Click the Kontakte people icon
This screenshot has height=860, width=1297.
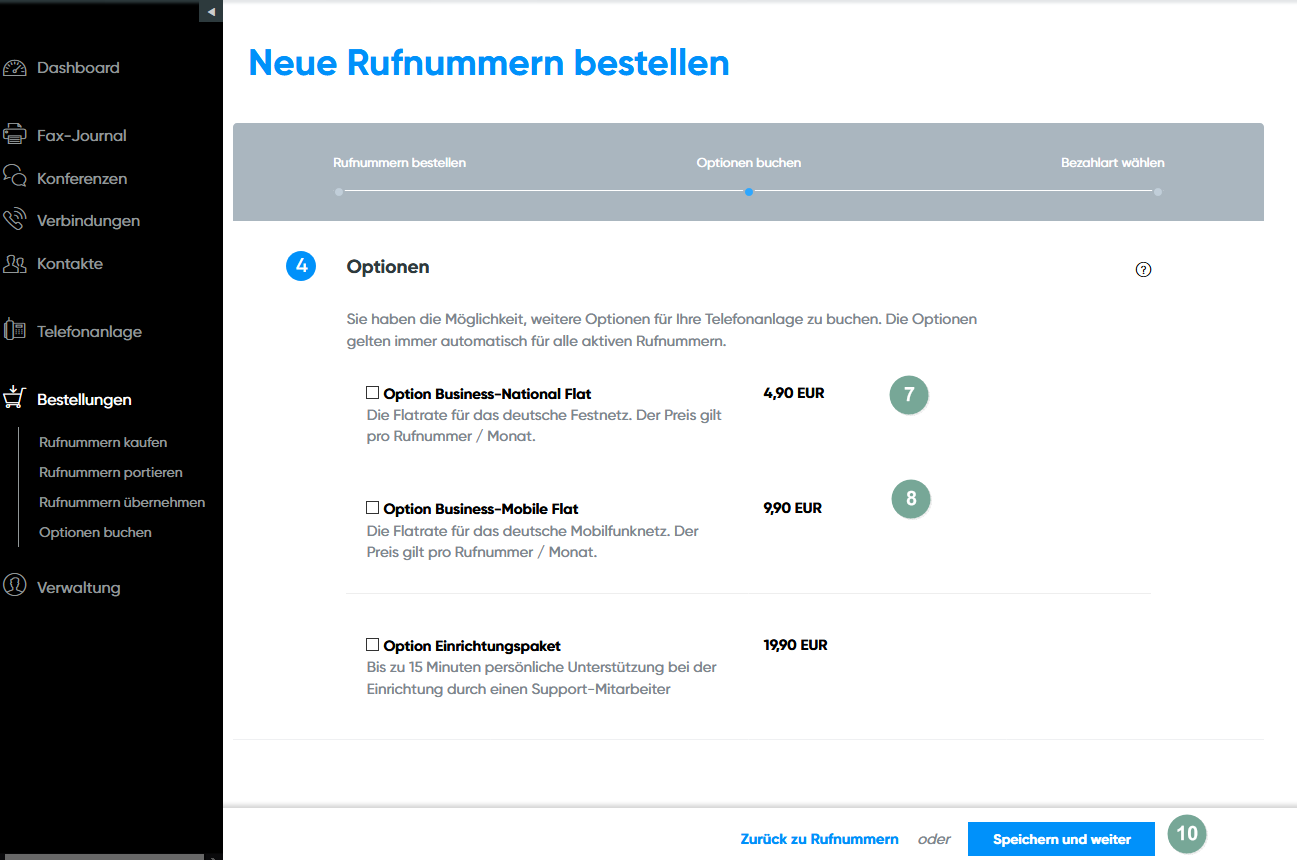click(x=14, y=264)
